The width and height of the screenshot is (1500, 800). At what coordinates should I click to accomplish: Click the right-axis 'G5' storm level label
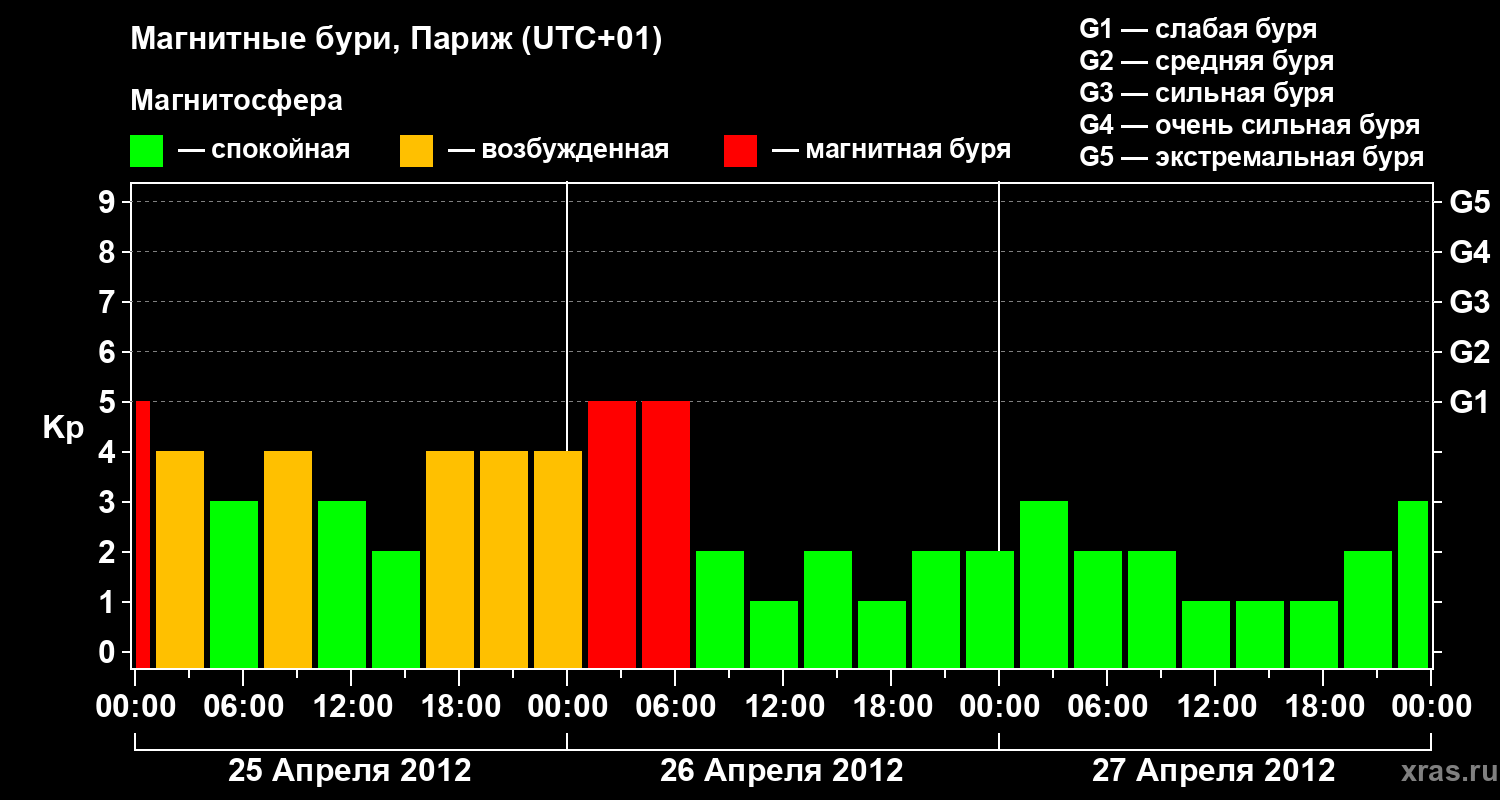pyautogui.click(x=1469, y=202)
